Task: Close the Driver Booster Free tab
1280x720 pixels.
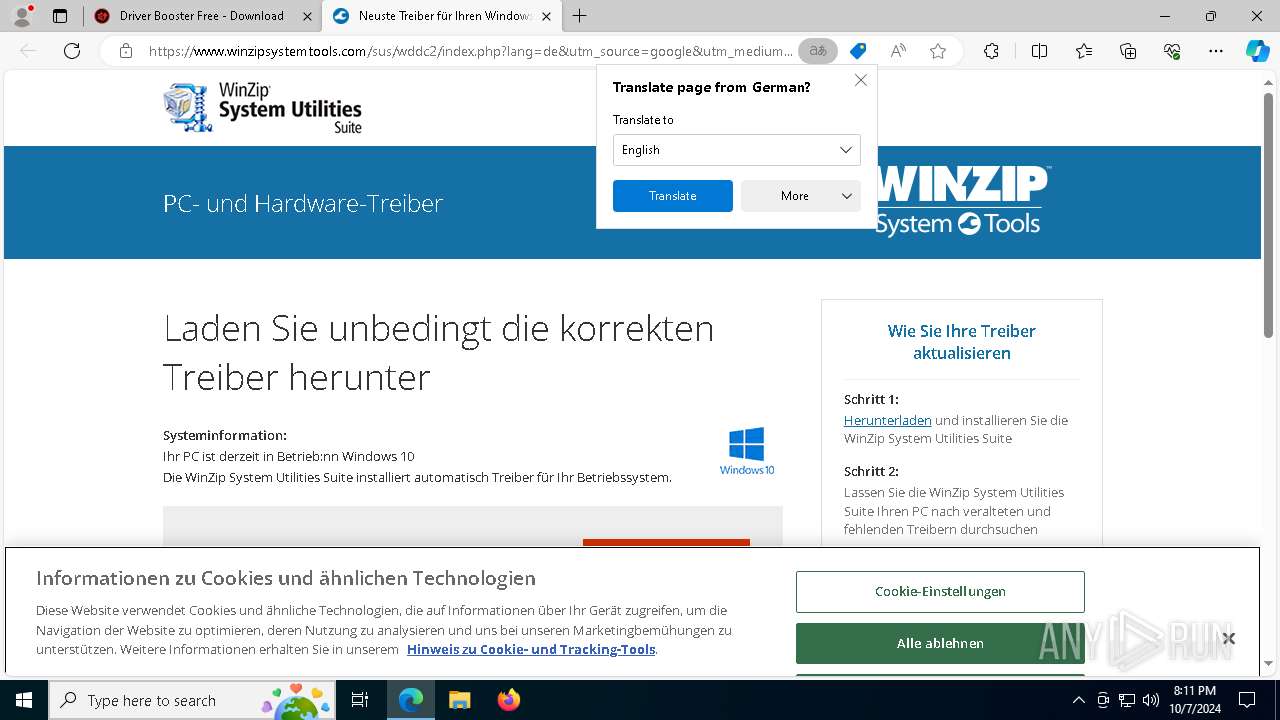Action: tap(307, 16)
